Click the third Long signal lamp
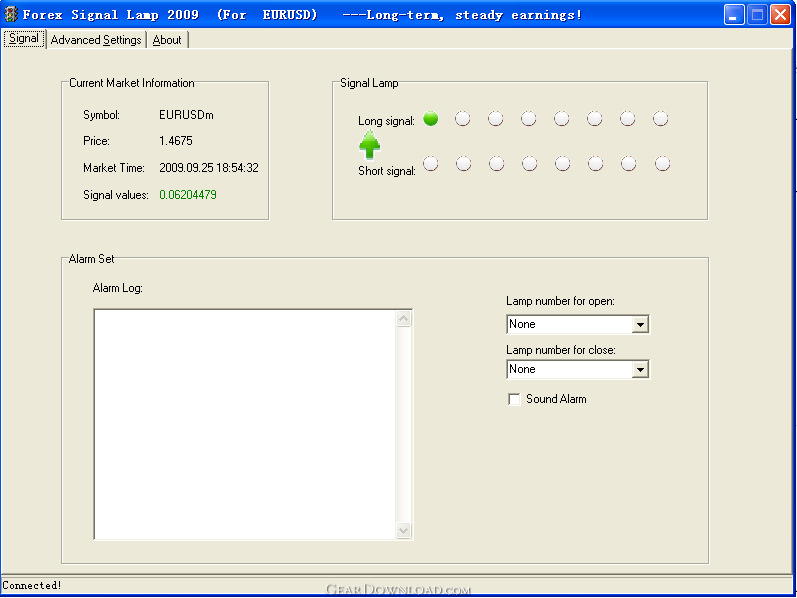Image resolution: width=797 pixels, height=598 pixels. pyautogui.click(x=496, y=119)
